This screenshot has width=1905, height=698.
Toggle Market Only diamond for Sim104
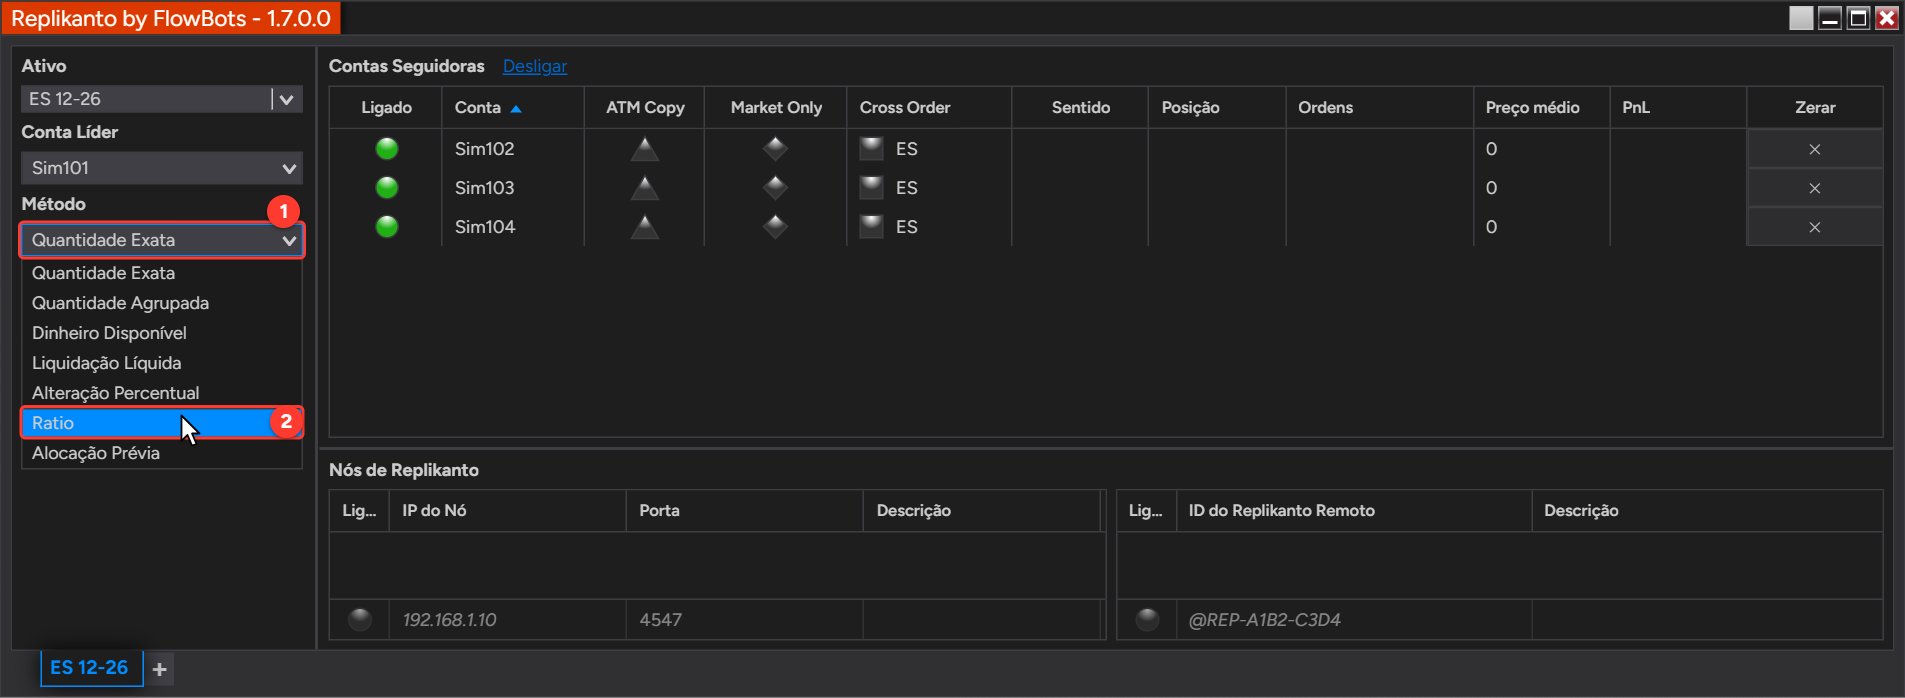point(775,227)
